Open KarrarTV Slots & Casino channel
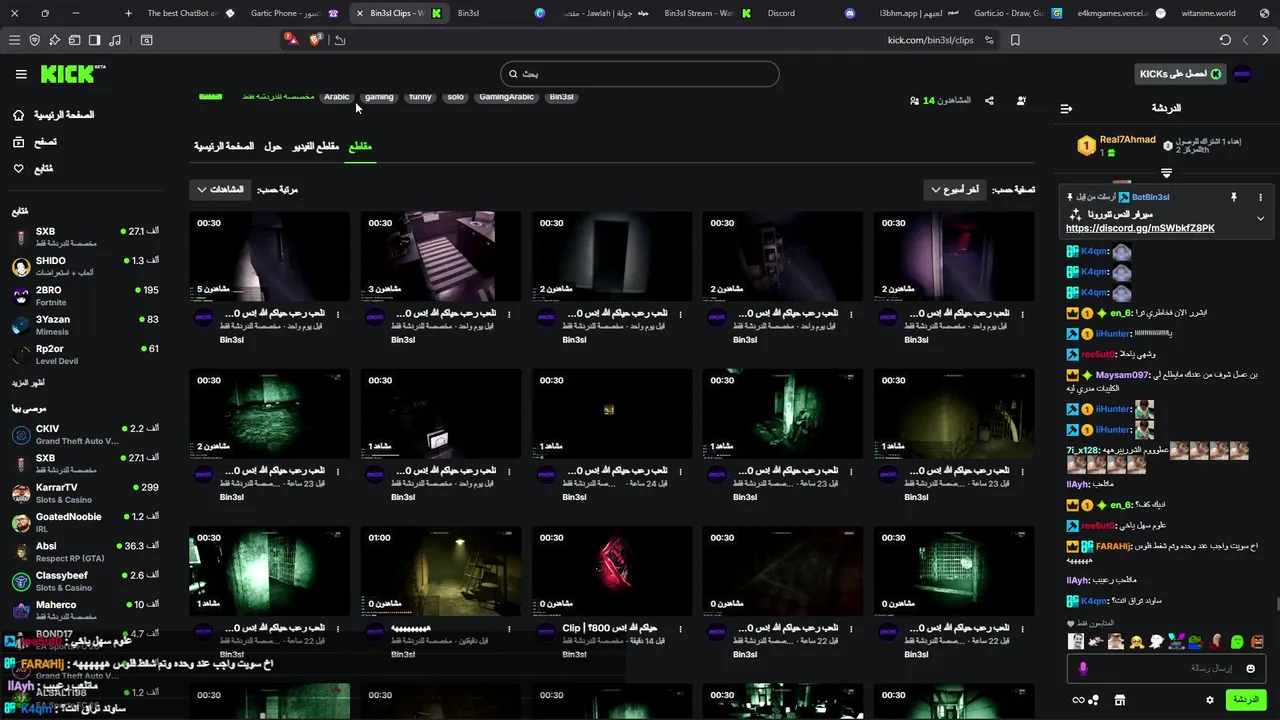Screen dimensions: 1280x720 pos(85,493)
